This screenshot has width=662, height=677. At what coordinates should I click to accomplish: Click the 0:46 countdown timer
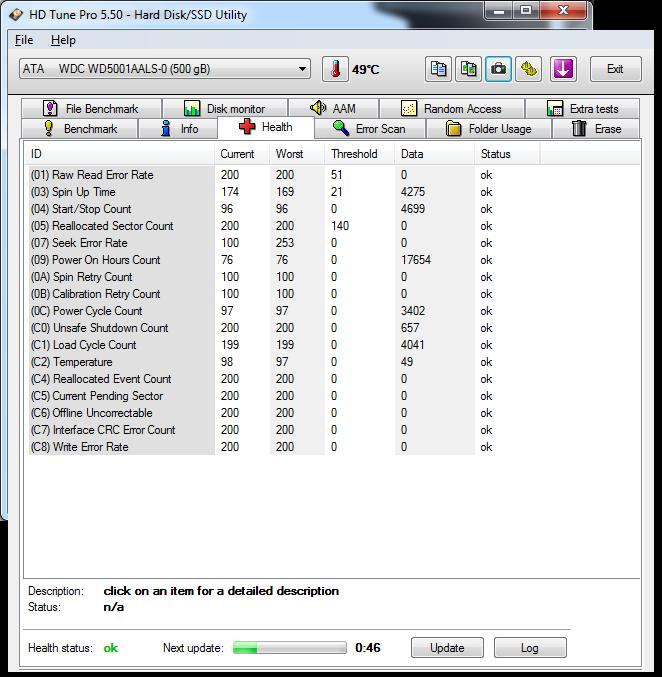pyautogui.click(x=368, y=648)
